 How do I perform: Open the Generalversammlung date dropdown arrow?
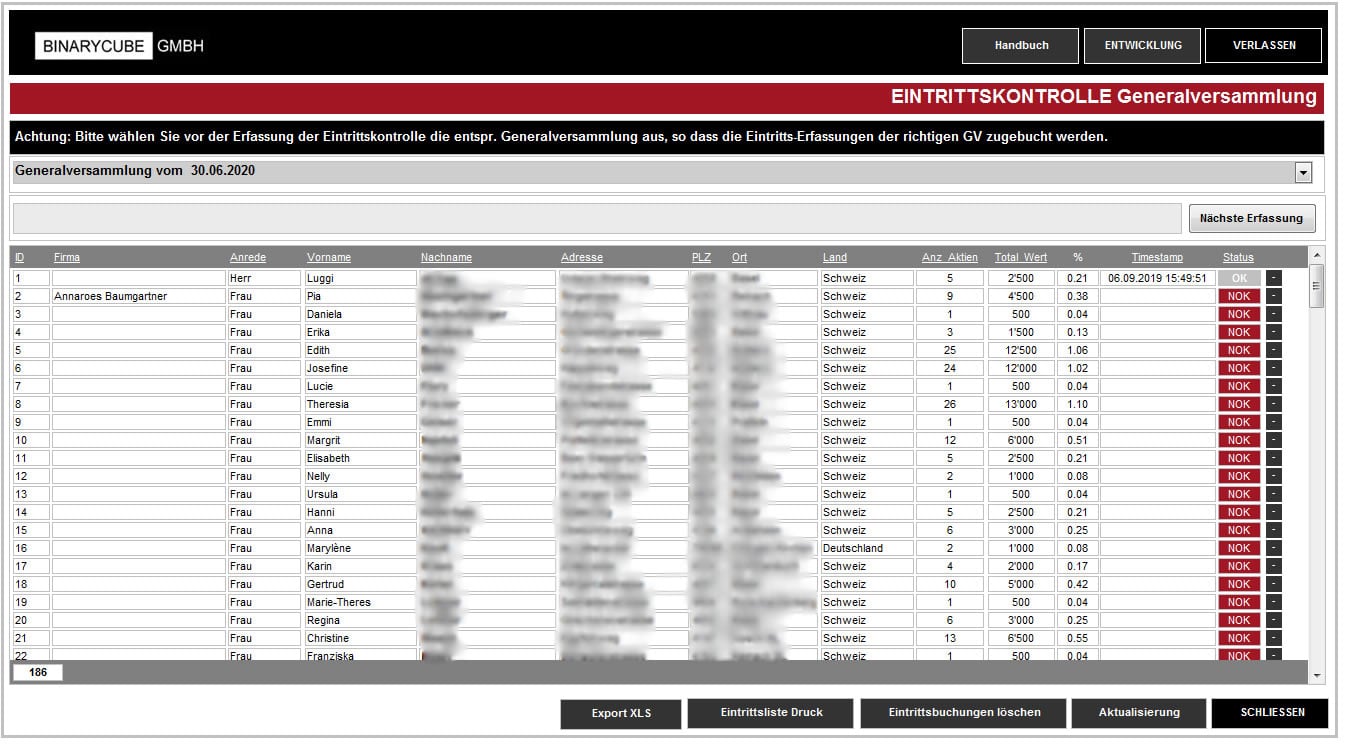(x=1303, y=172)
